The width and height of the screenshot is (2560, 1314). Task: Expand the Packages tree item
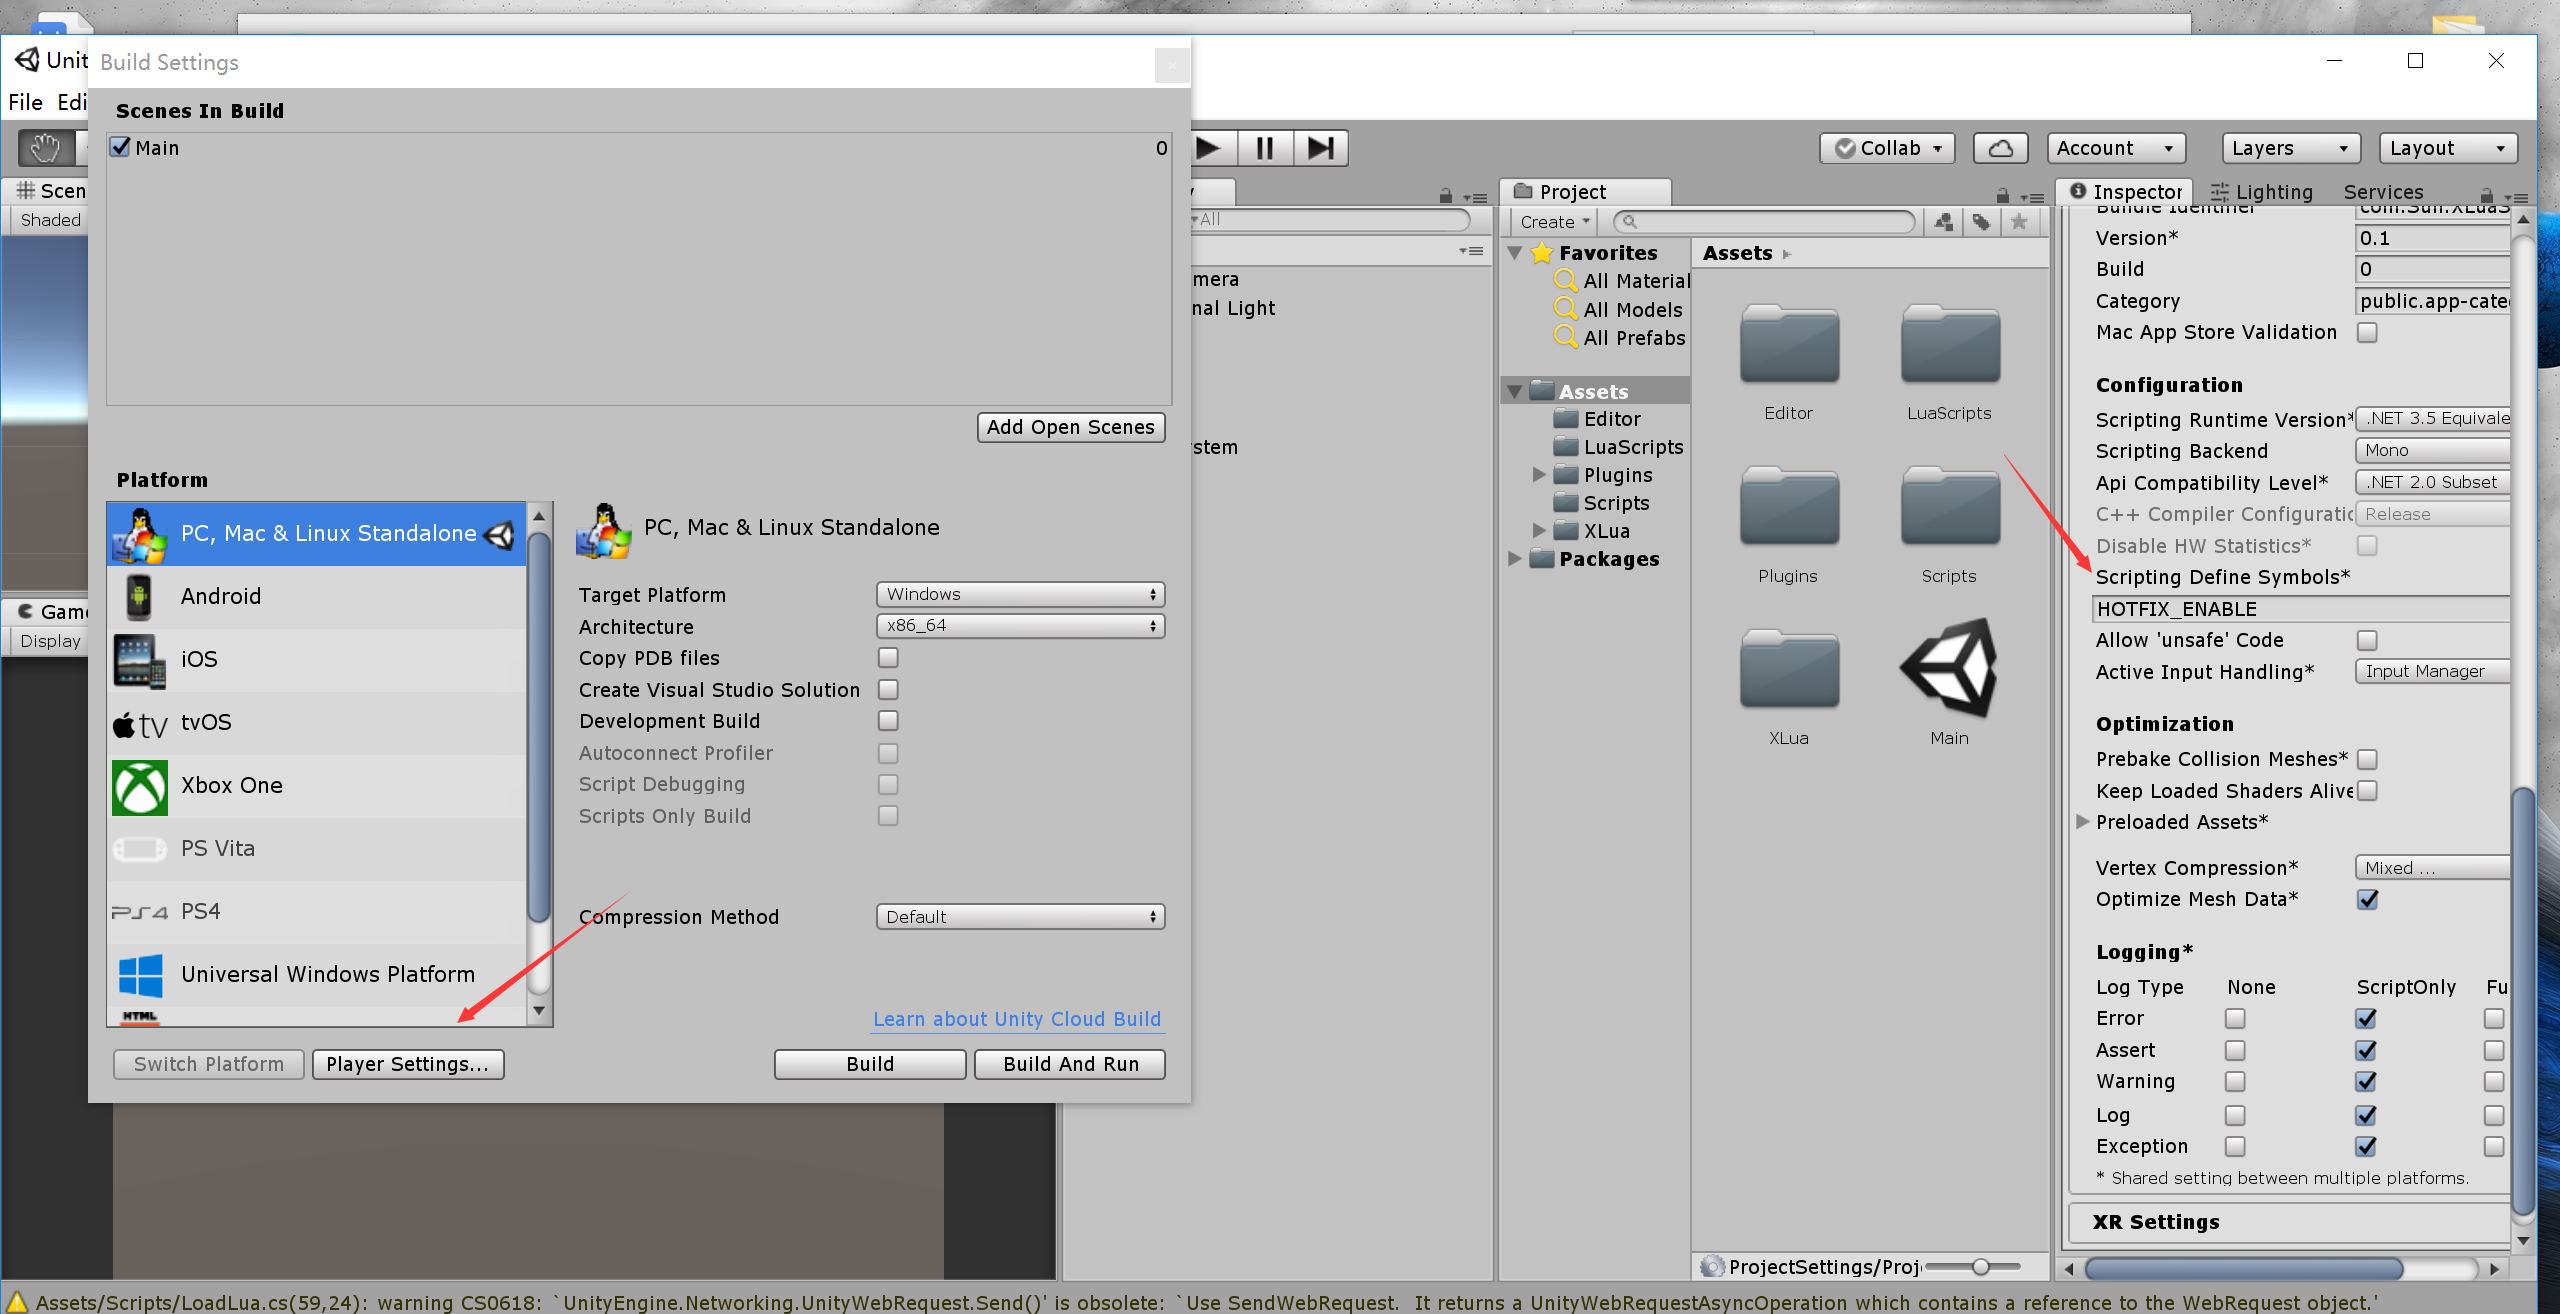click(x=1513, y=559)
